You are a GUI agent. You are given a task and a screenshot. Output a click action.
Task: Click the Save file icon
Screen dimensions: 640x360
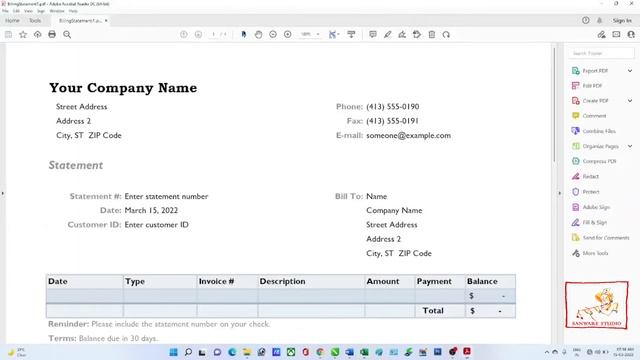tap(8, 35)
